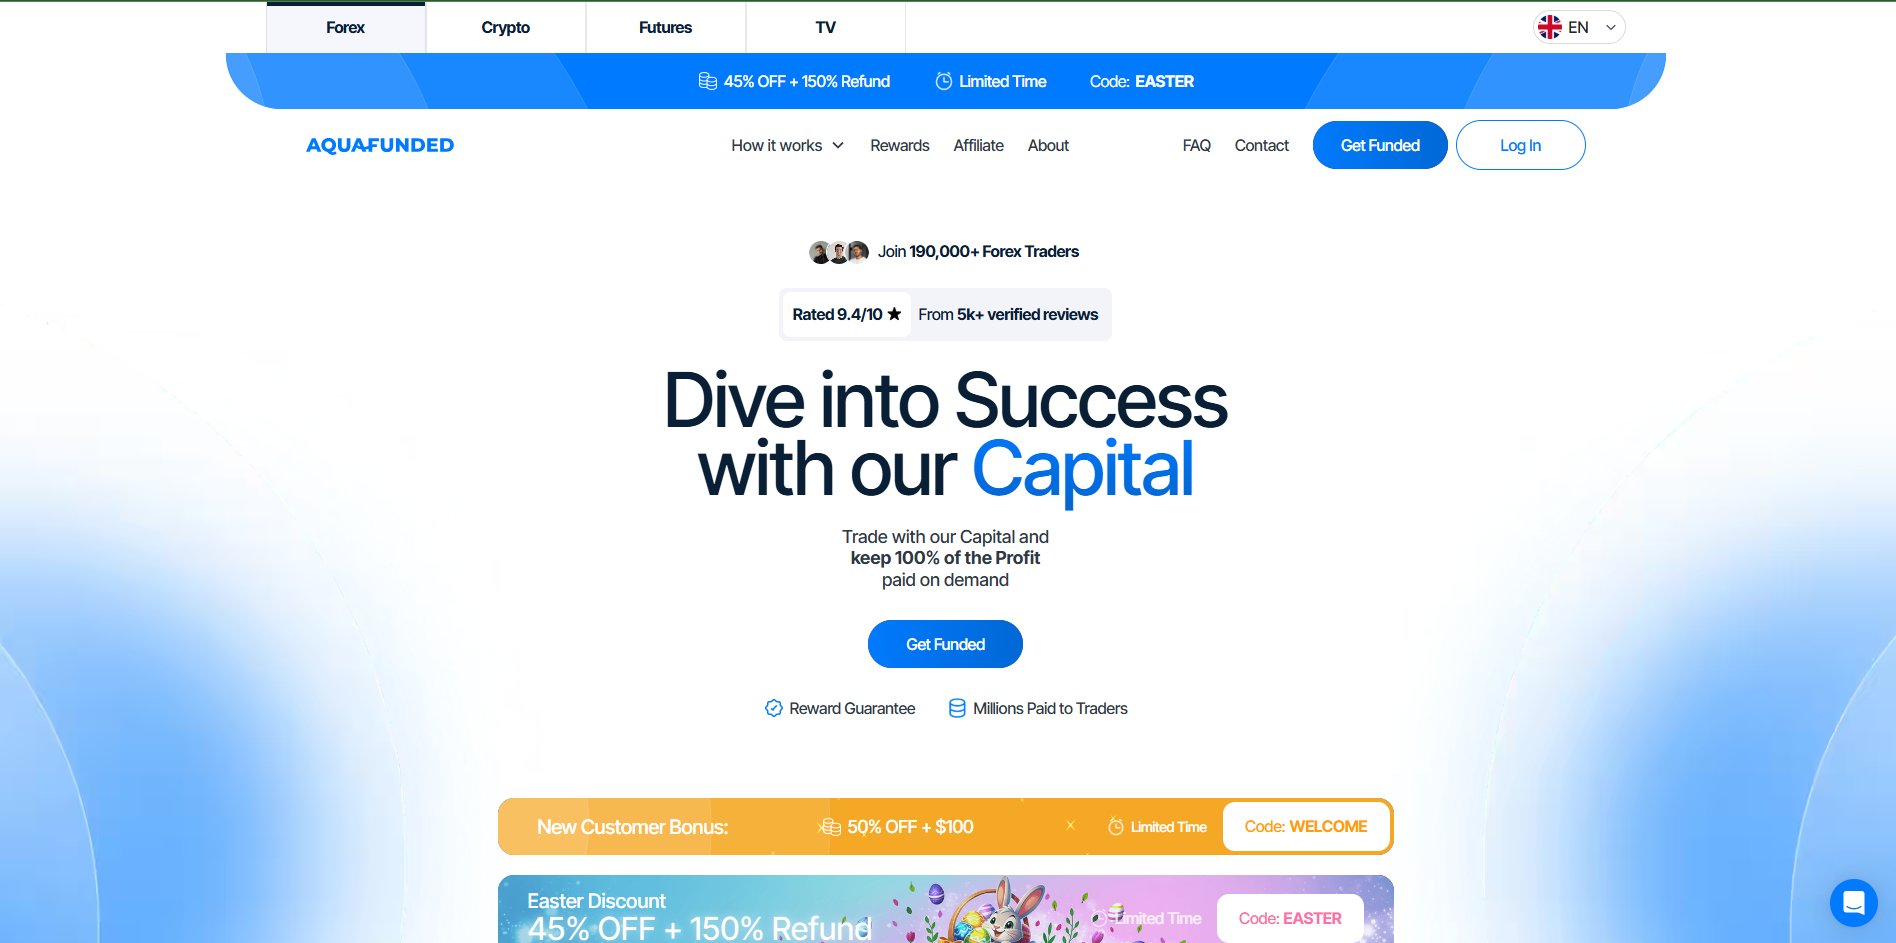Click the hero Get Funded button
The height and width of the screenshot is (943, 1896).
coord(945,644)
